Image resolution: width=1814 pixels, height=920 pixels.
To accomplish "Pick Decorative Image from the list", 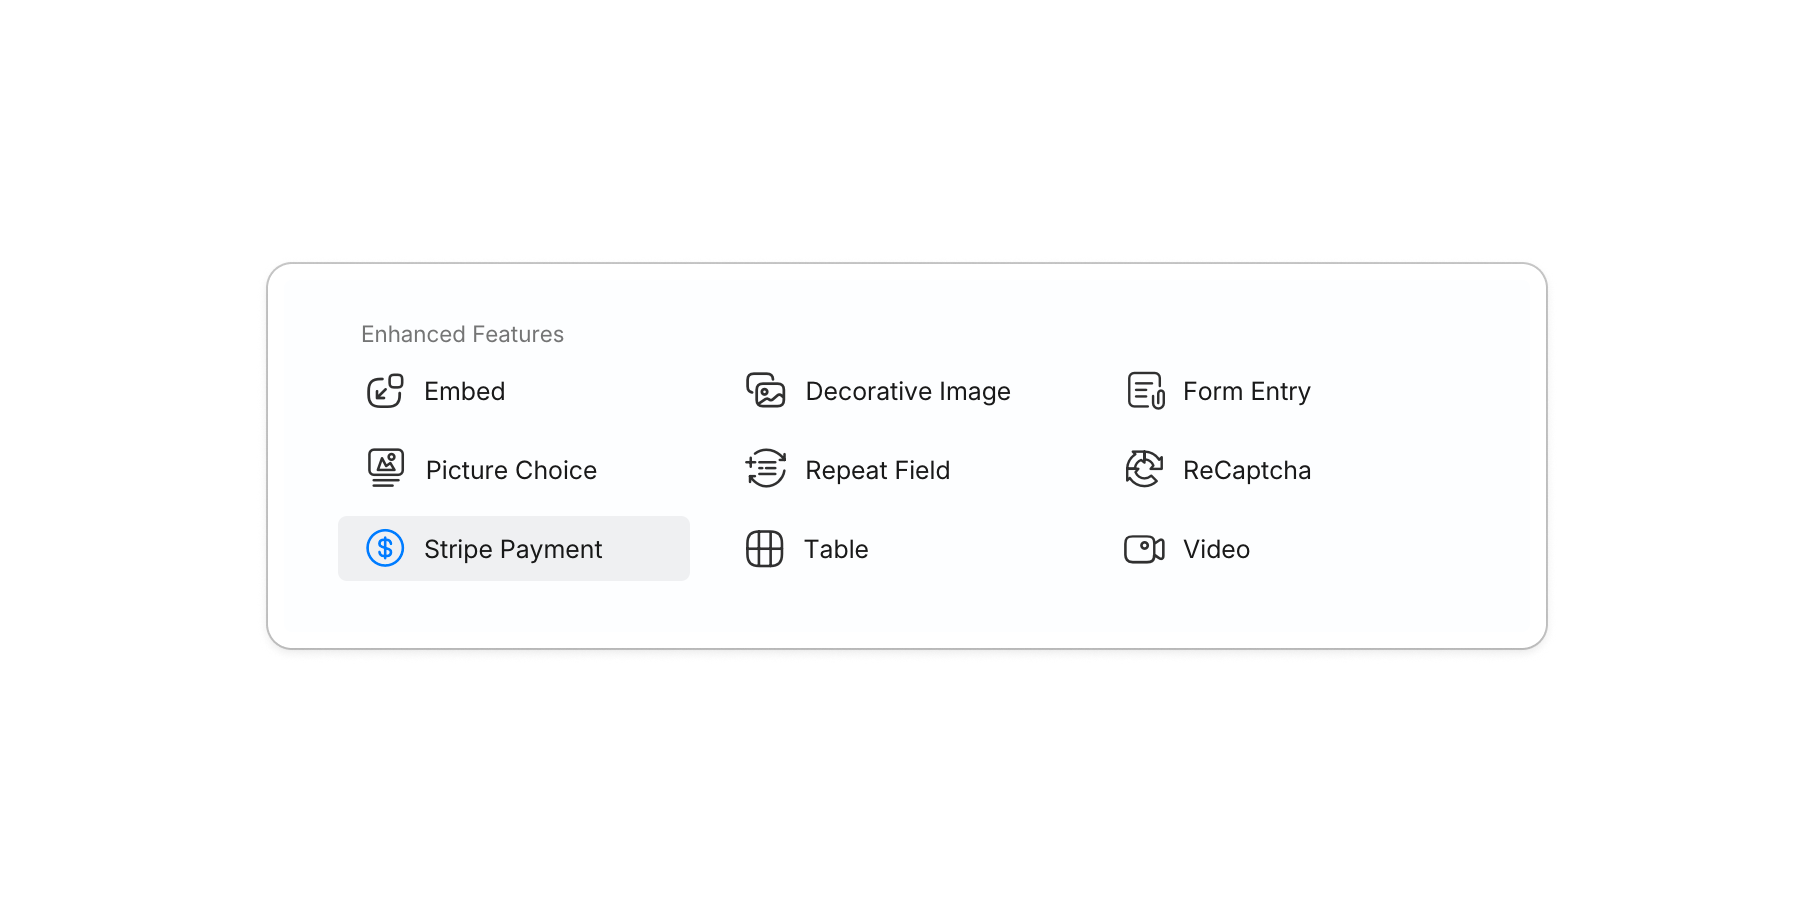I will coord(907,391).
